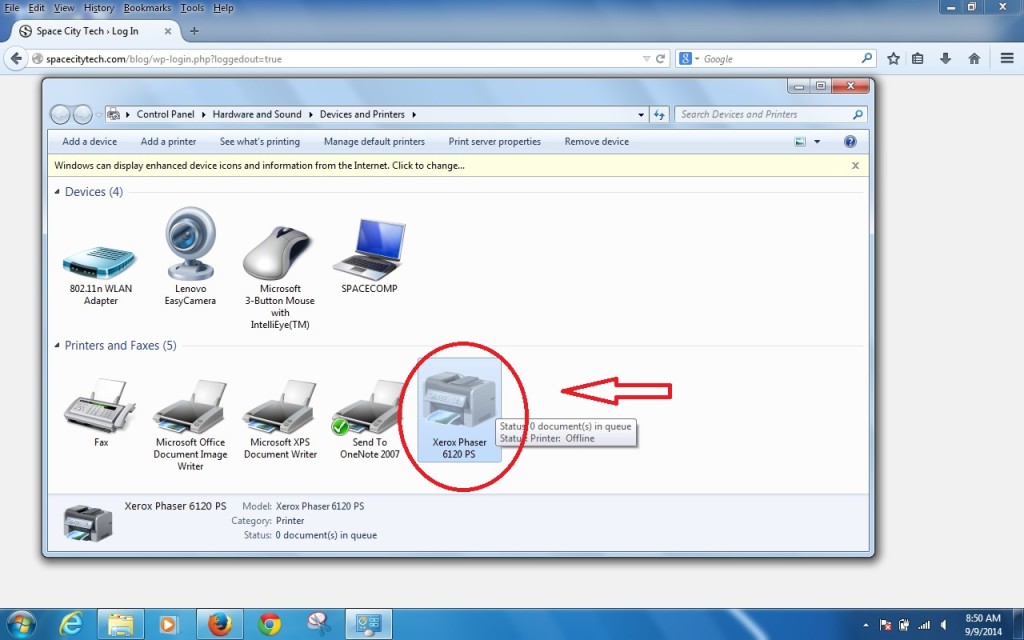Go to Firefox home page
The width and height of the screenshot is (1024, 640).
click(x=974, y=59)
